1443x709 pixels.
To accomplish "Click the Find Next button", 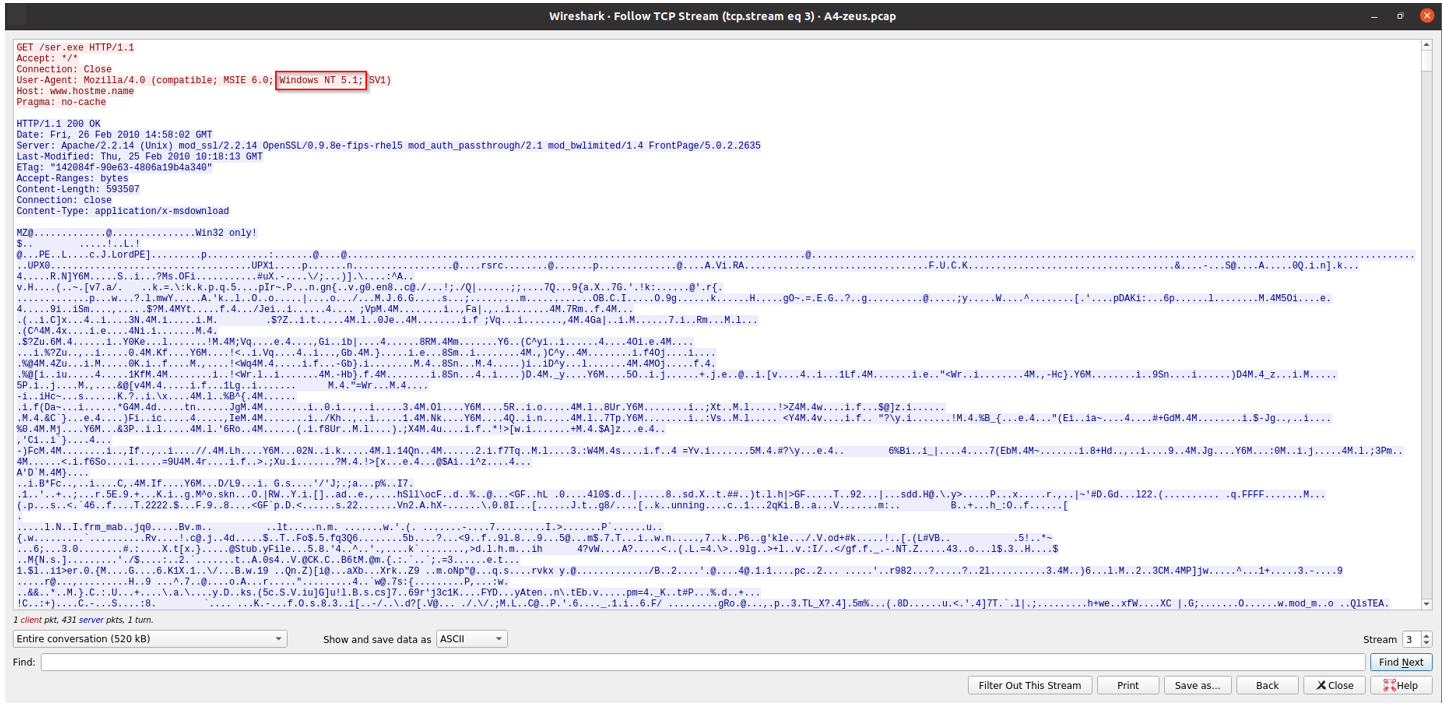I will 1401,662.
